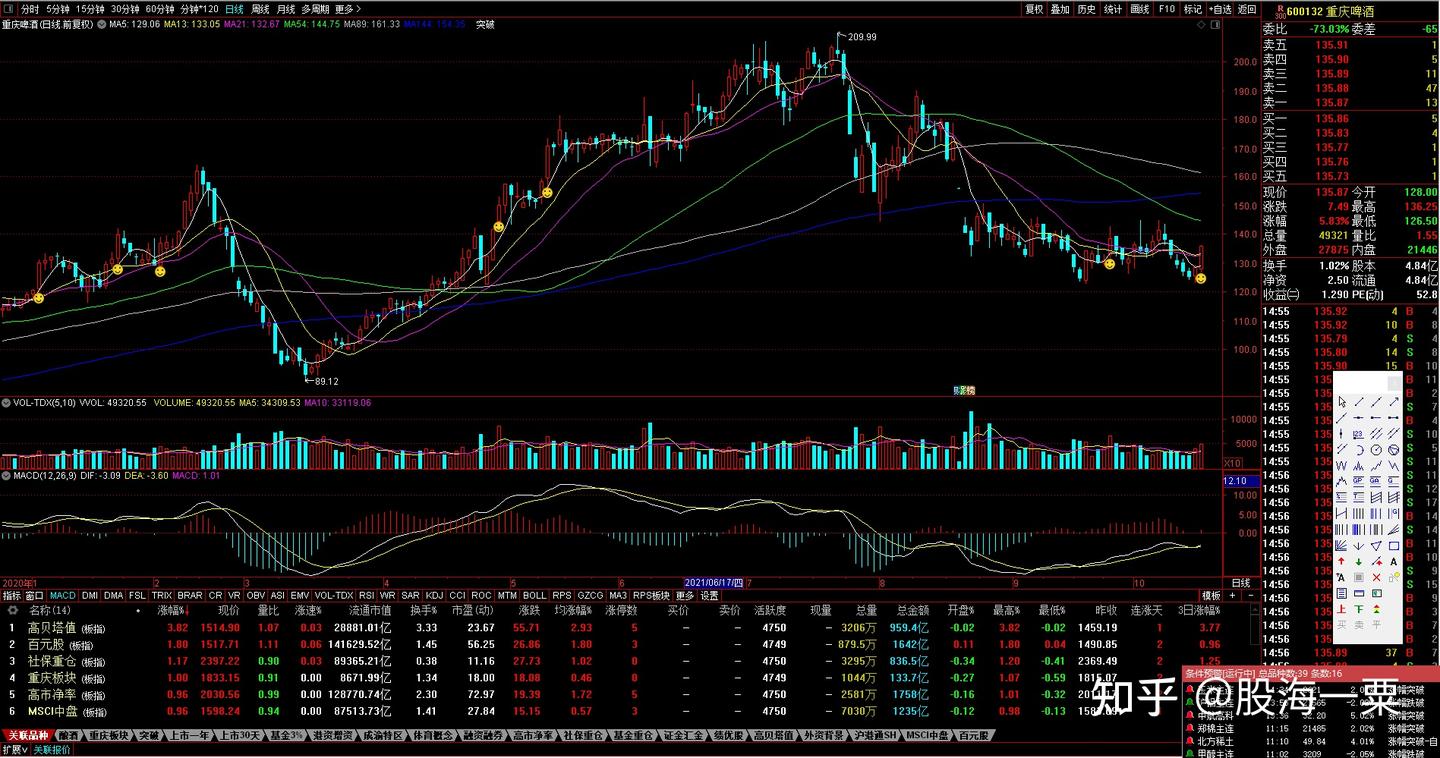Switch to the 5分钟 period
Screen dimensions: 1440x758
click(58, 9)
